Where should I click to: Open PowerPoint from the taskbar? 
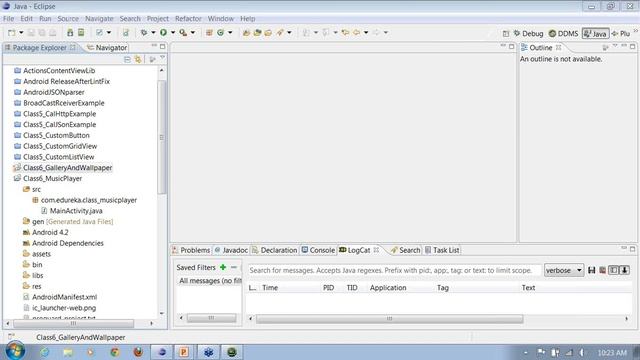coord(184,352)
